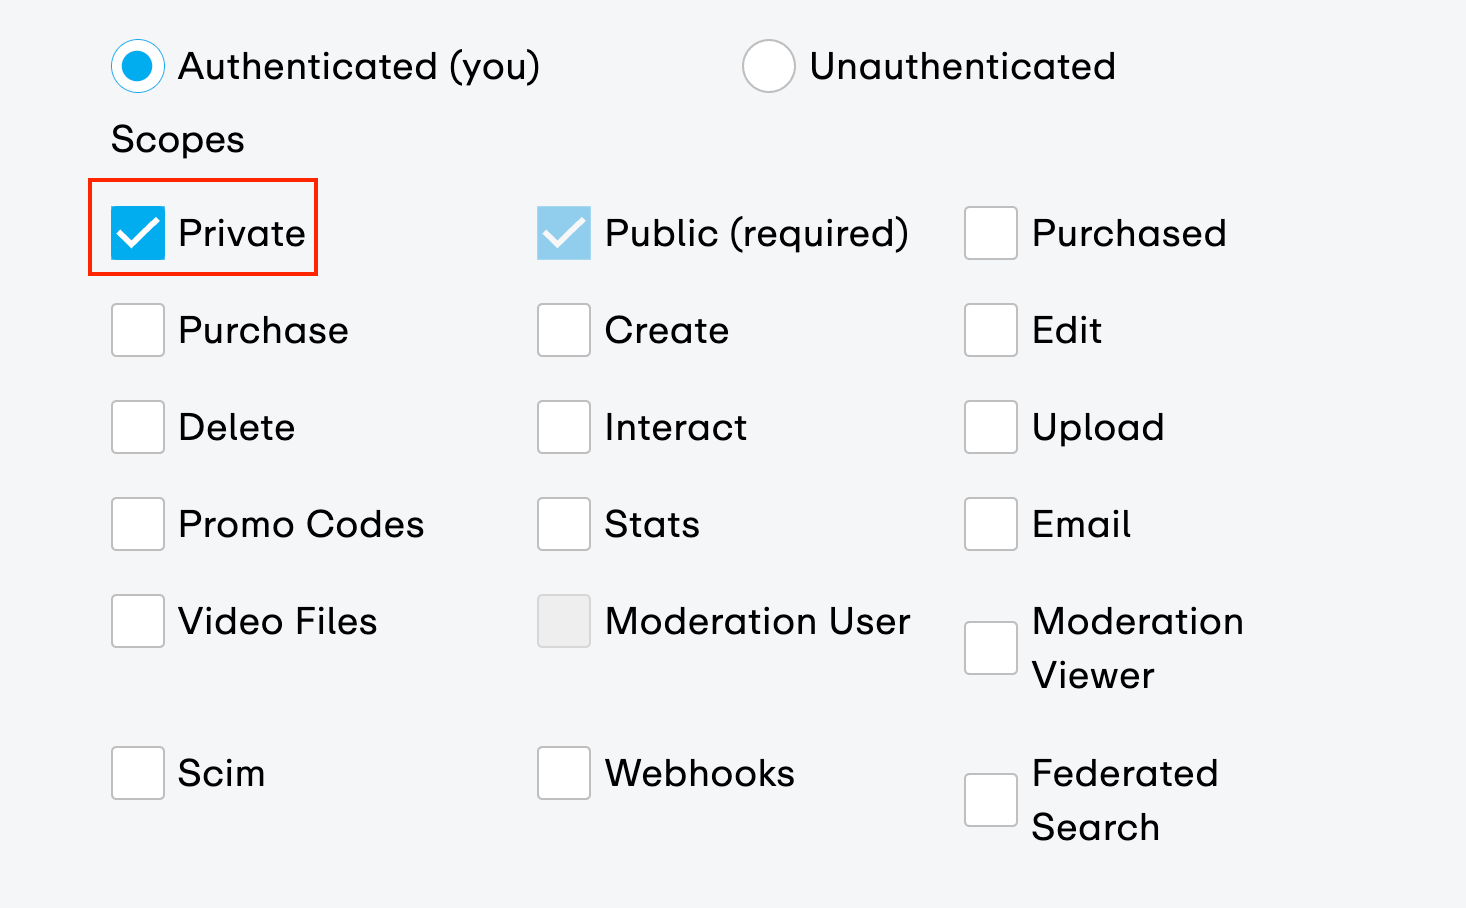Check the Edit scope checkbox
Viewport: 1466px width, 908px height.
tap(990, 329)
